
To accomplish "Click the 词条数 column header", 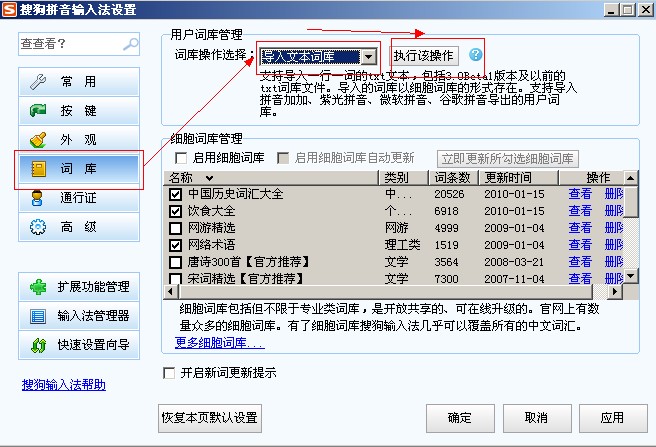I will tap(454, 178).
